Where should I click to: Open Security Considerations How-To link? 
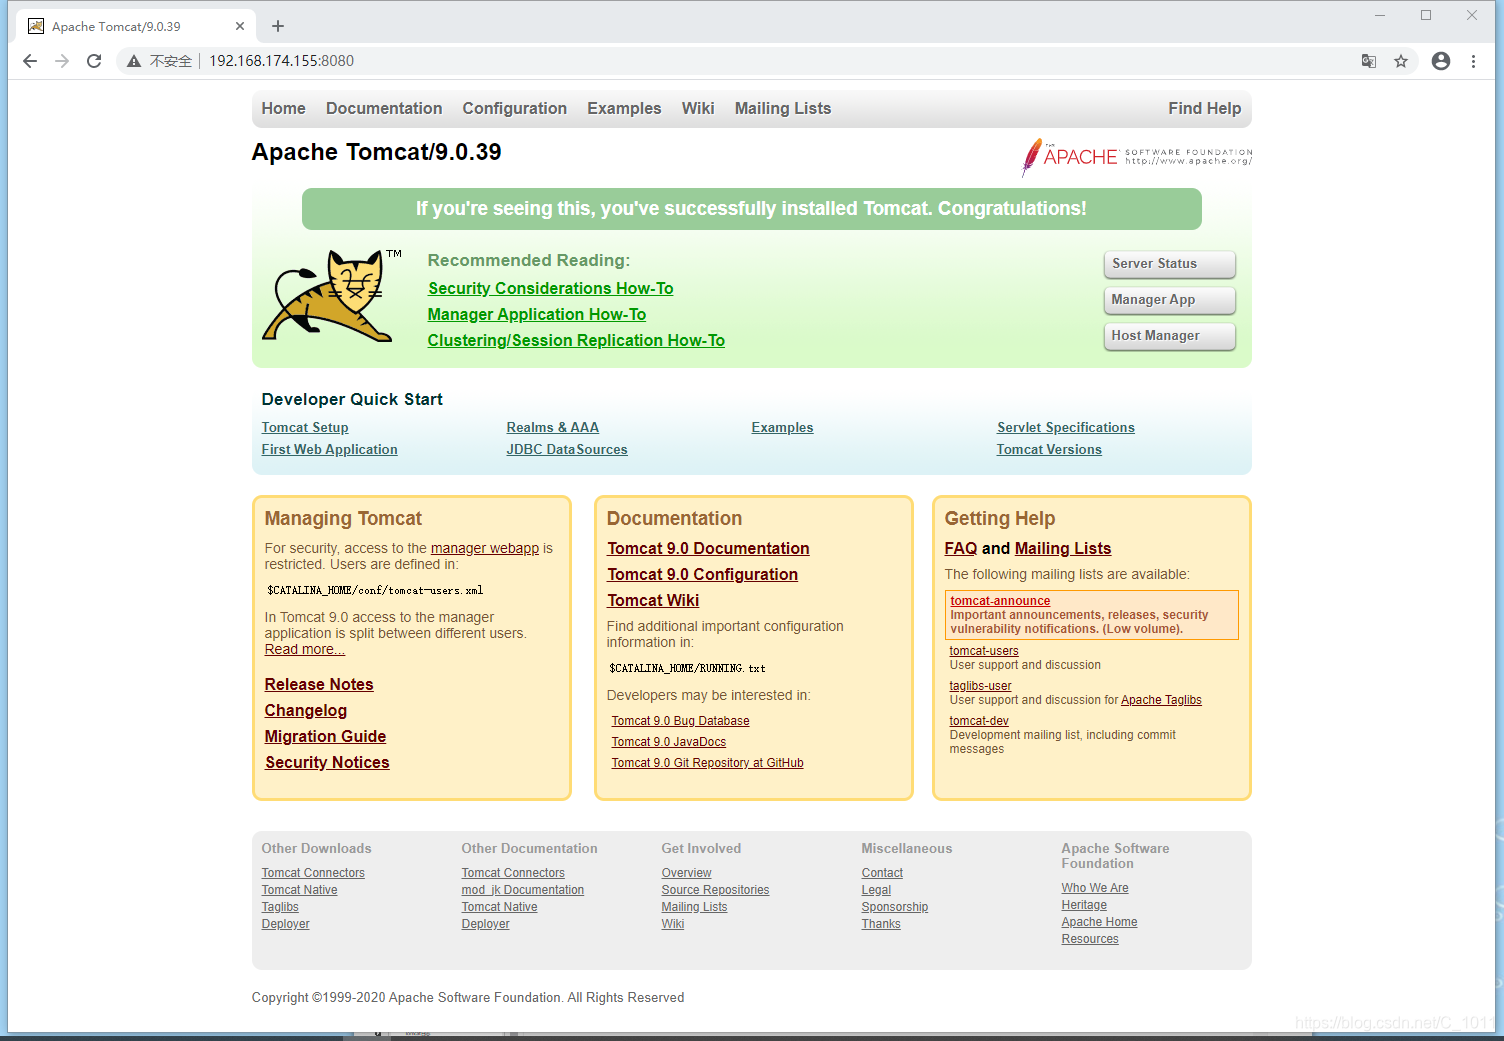click(551, 288)
